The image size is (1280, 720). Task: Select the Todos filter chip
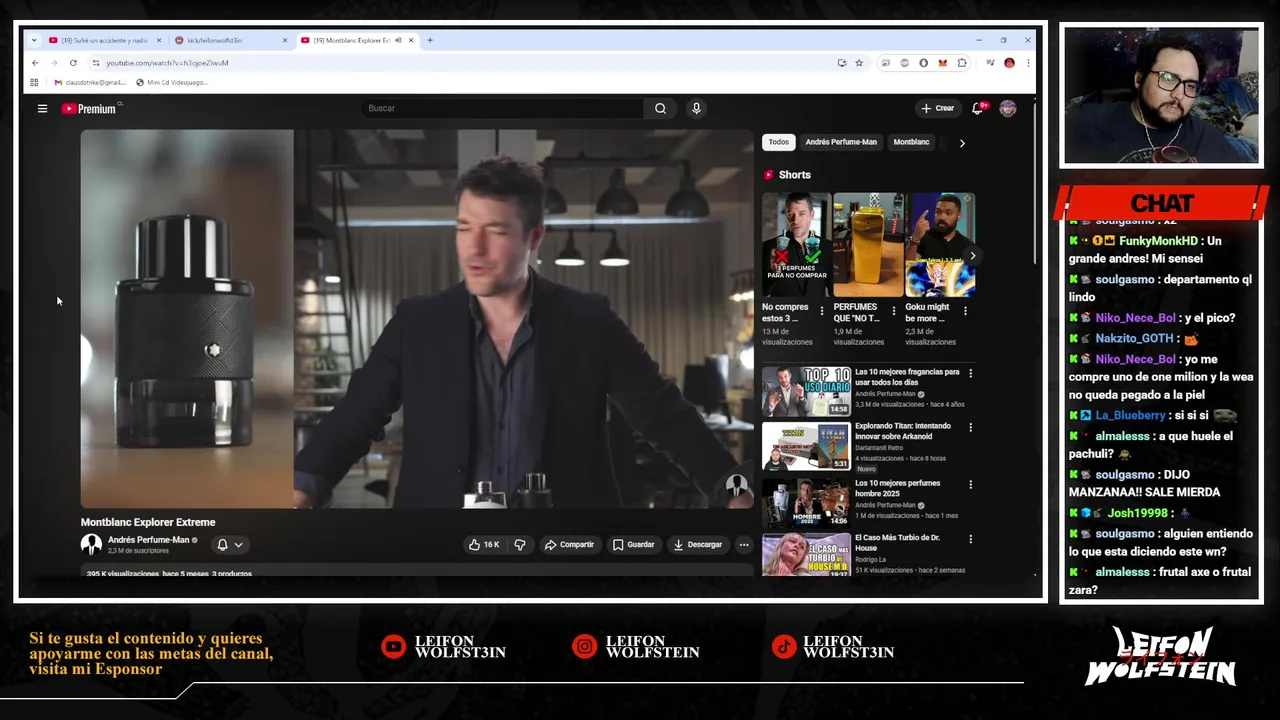coord(779,142)
